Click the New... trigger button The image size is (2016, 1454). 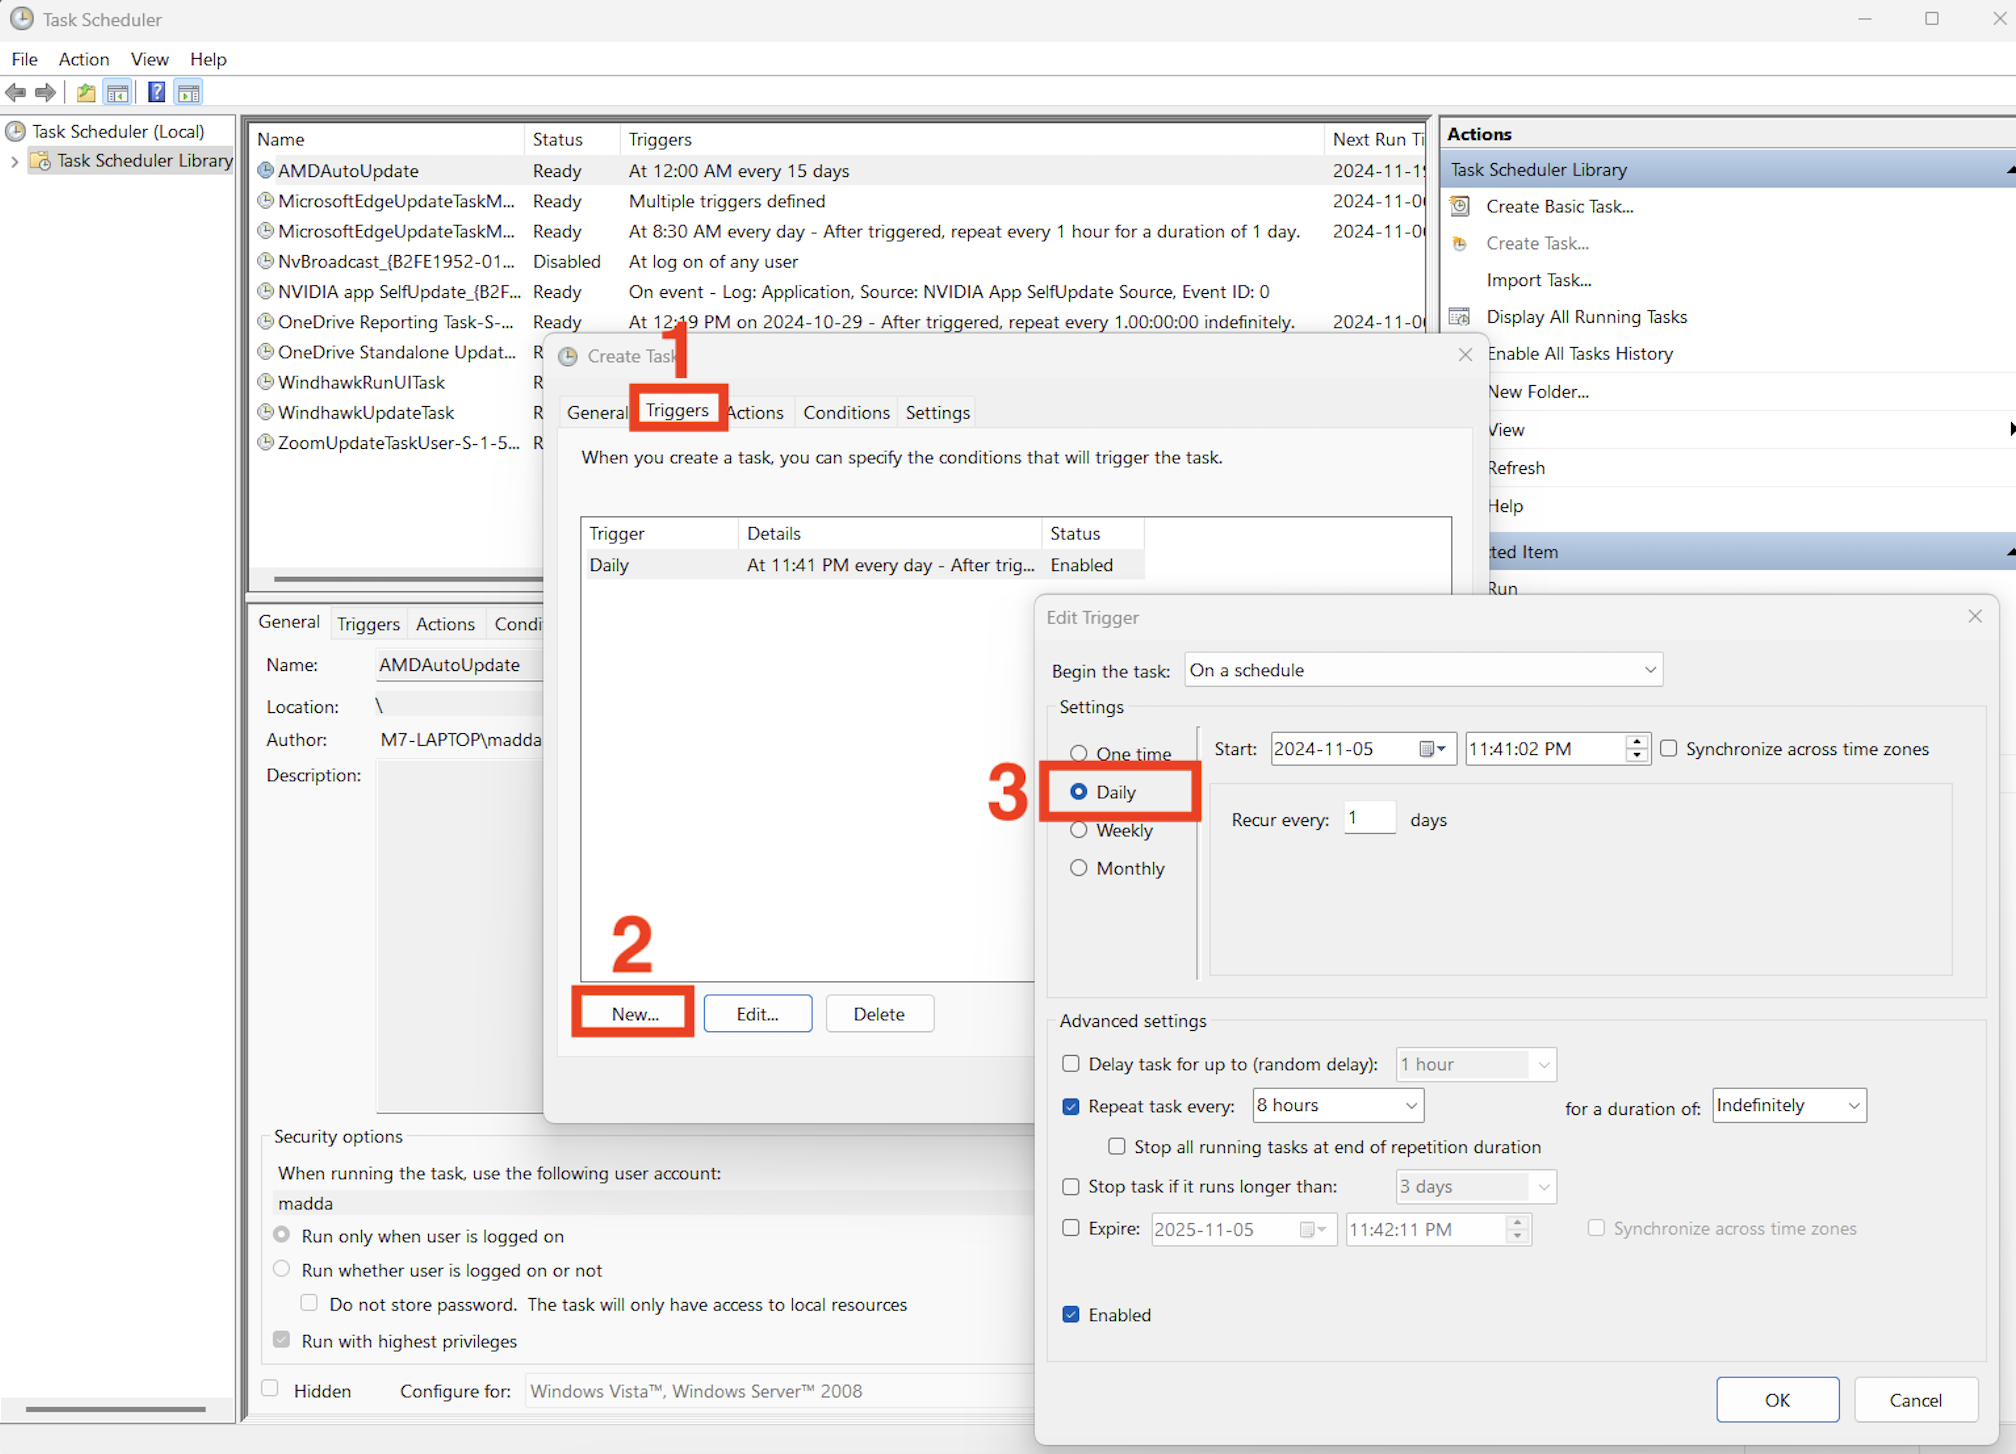[634, 1014]
